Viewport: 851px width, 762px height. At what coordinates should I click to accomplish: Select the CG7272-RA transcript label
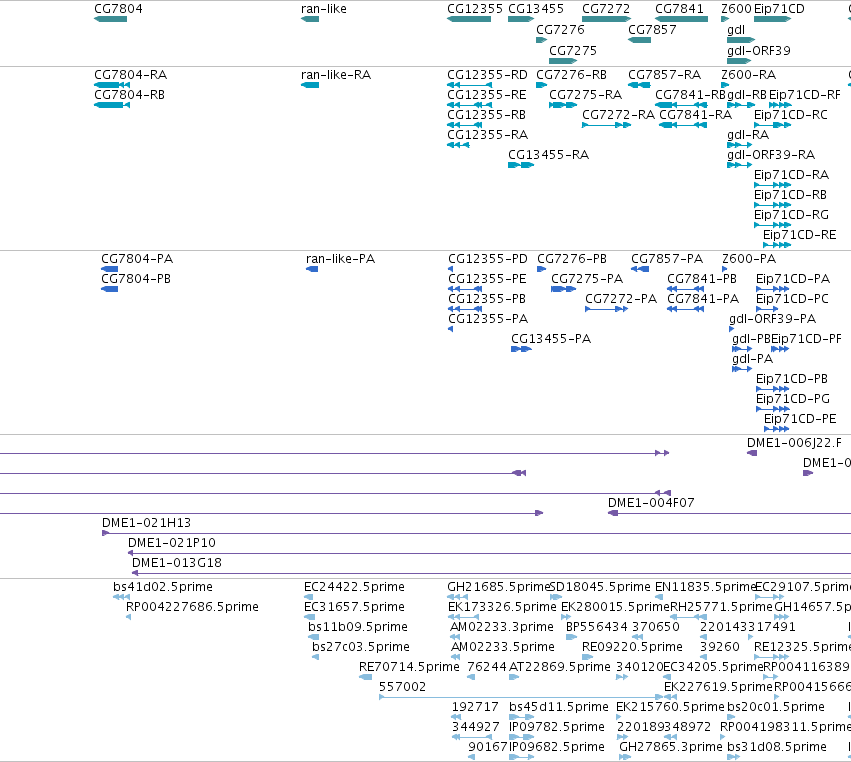[x=618, y=115]
